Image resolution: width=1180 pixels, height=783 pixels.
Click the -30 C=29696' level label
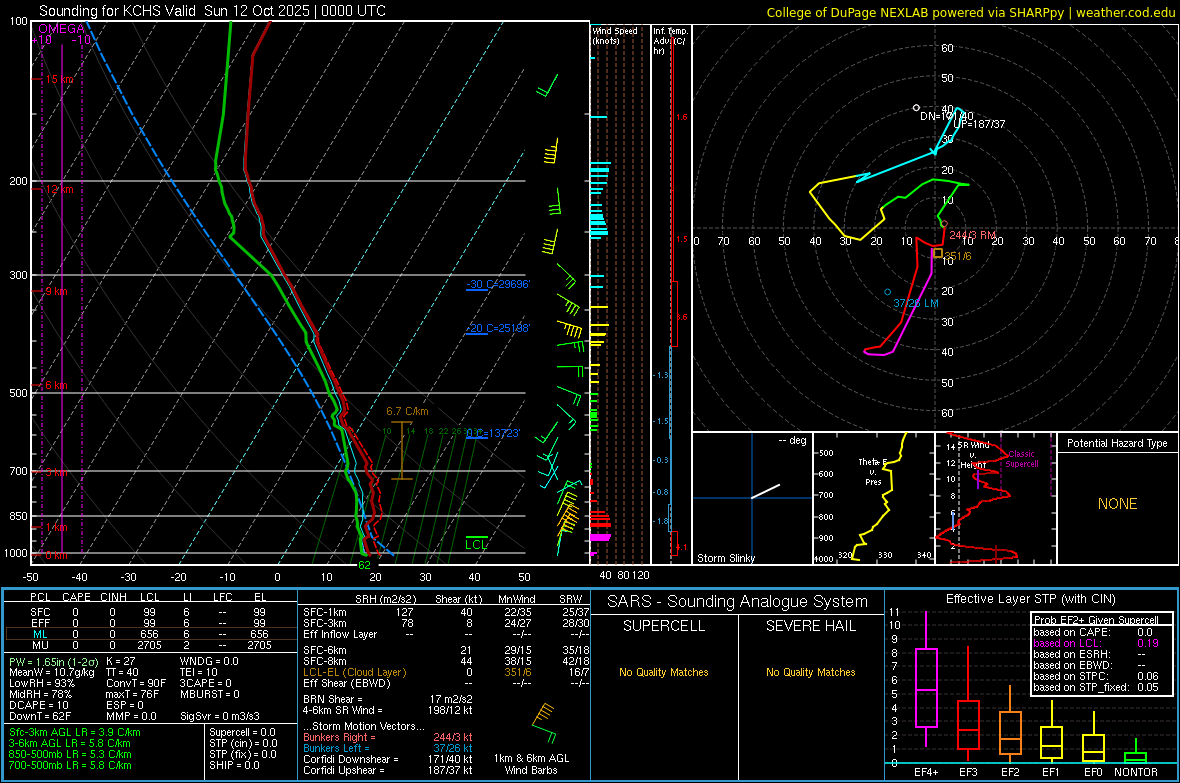(x=498, y=284)
